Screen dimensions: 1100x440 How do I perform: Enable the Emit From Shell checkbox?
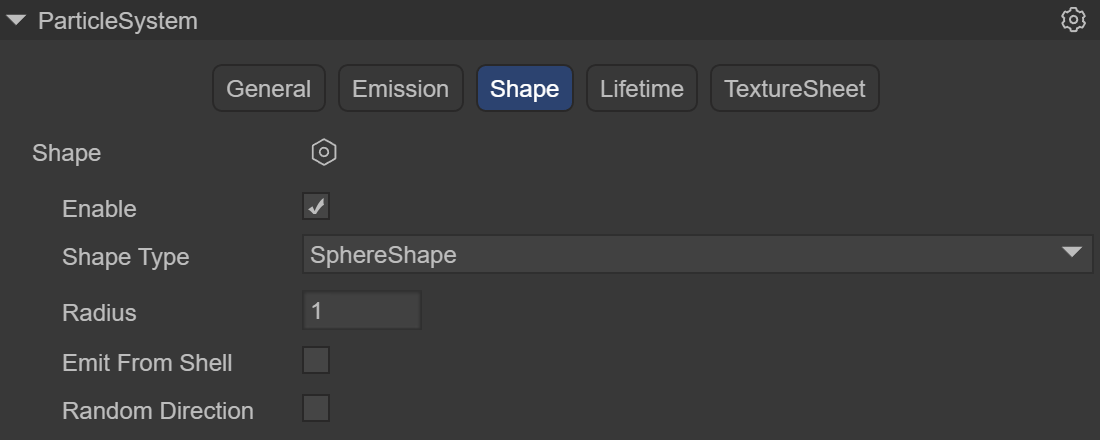[316, 361]
